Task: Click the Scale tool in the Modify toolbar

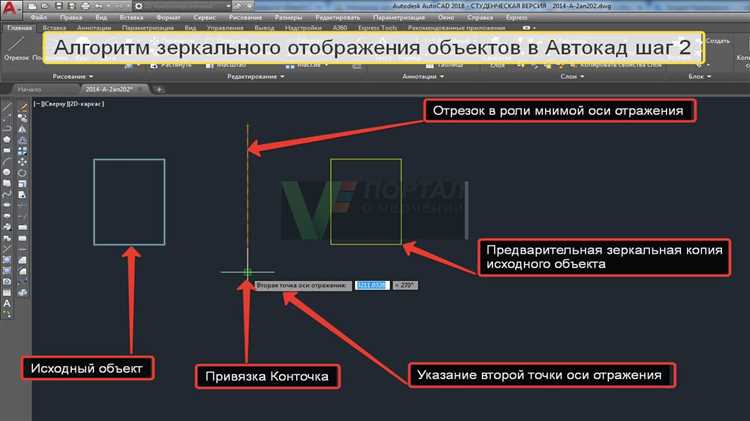Action: point(22,183)
